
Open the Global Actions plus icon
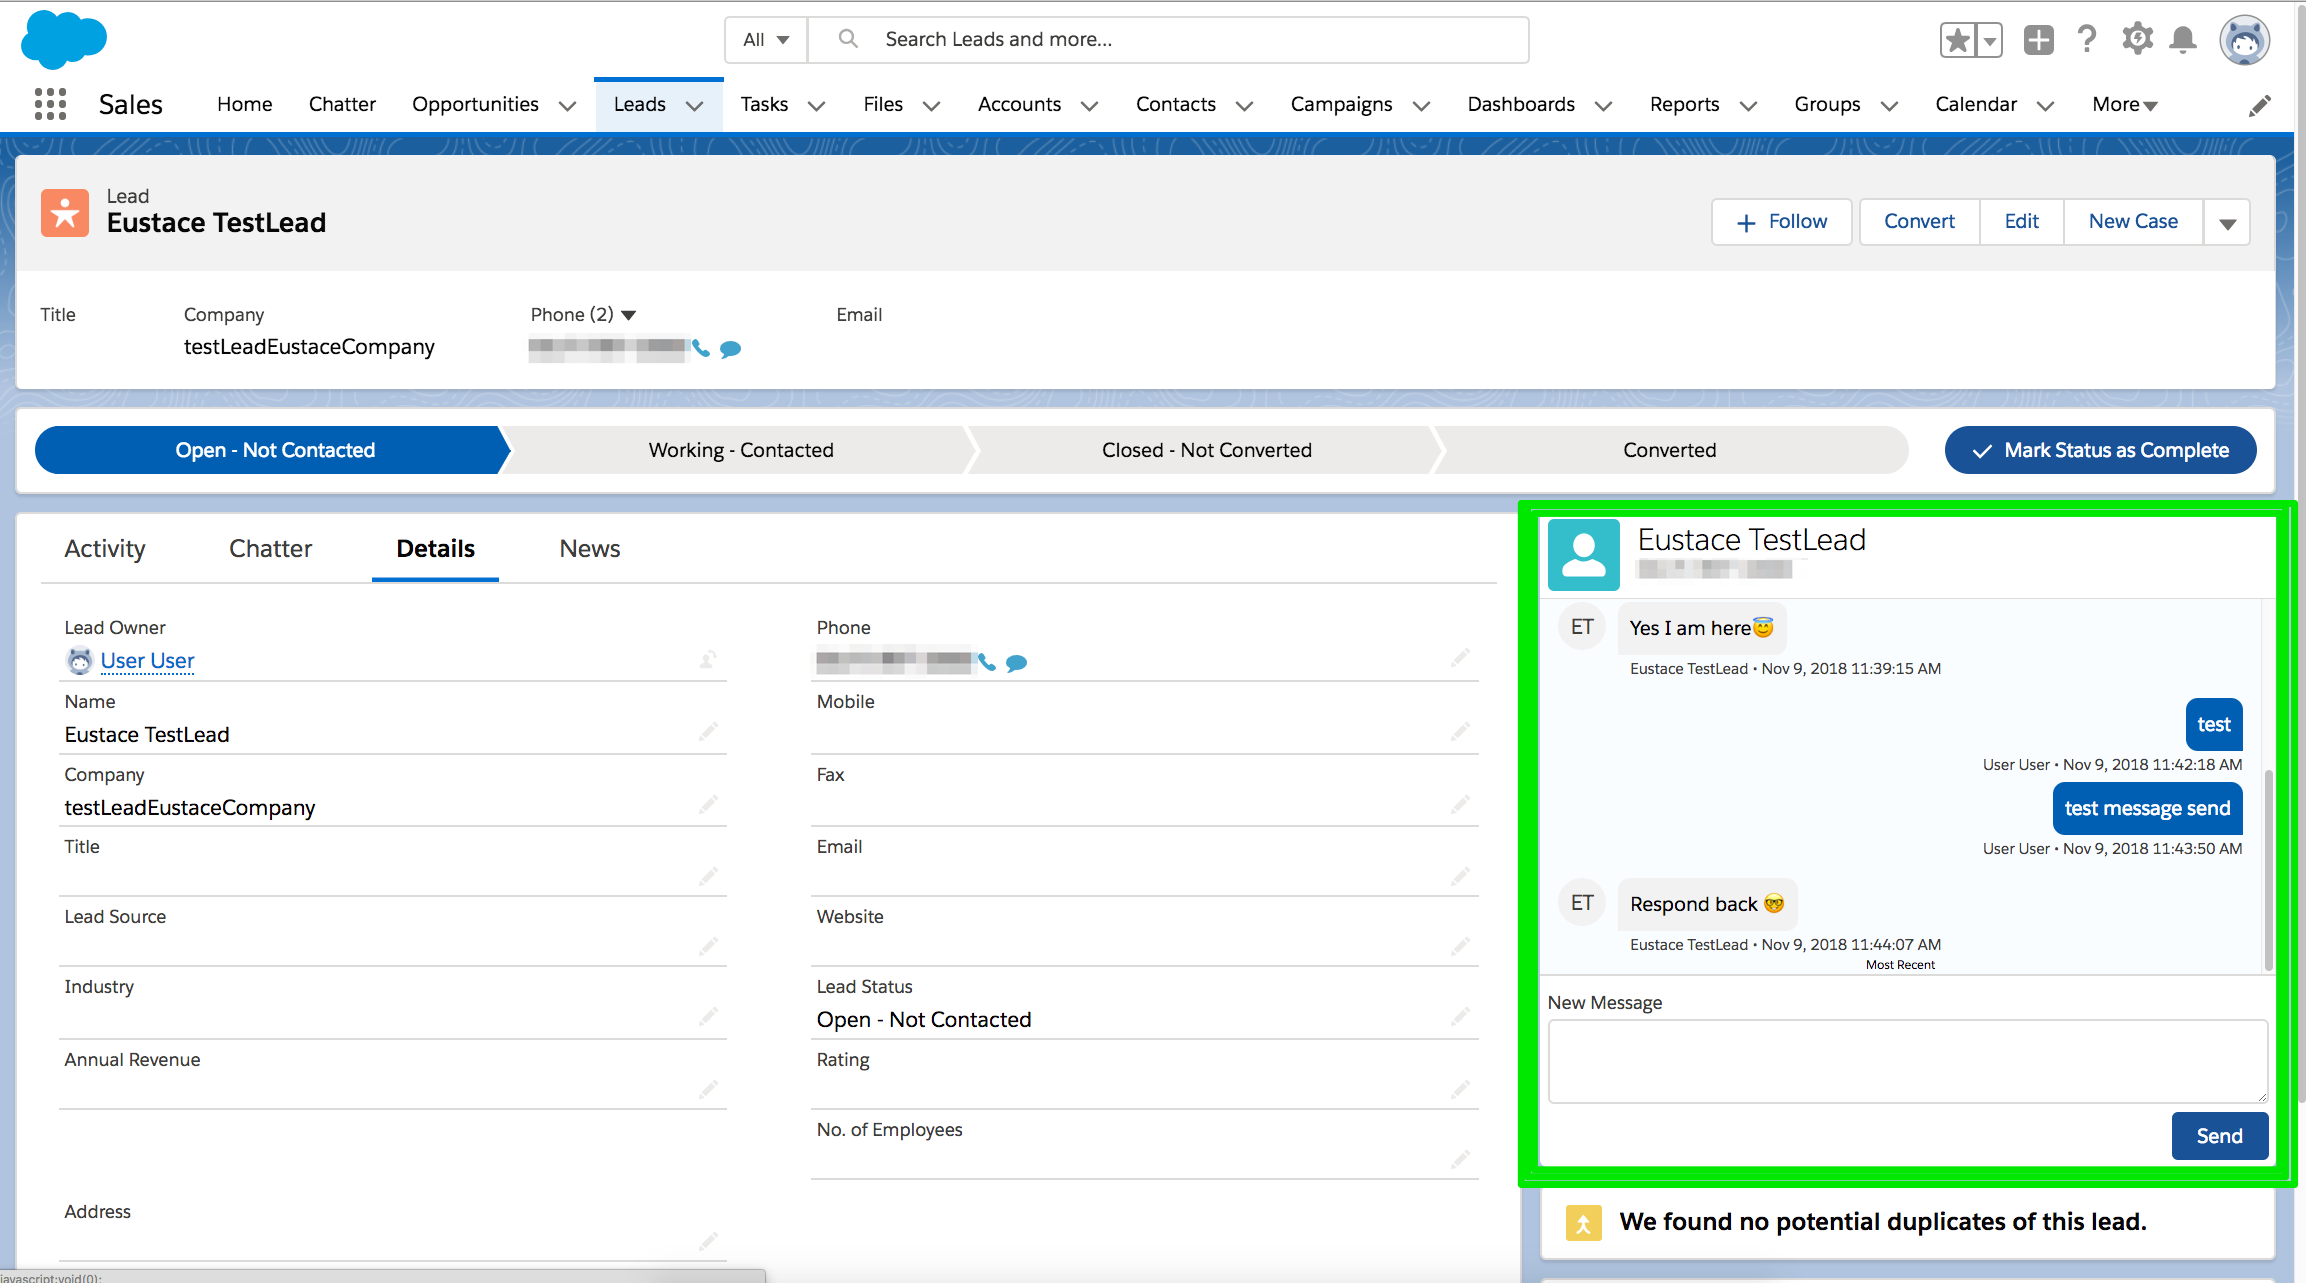click(2038, 40)
